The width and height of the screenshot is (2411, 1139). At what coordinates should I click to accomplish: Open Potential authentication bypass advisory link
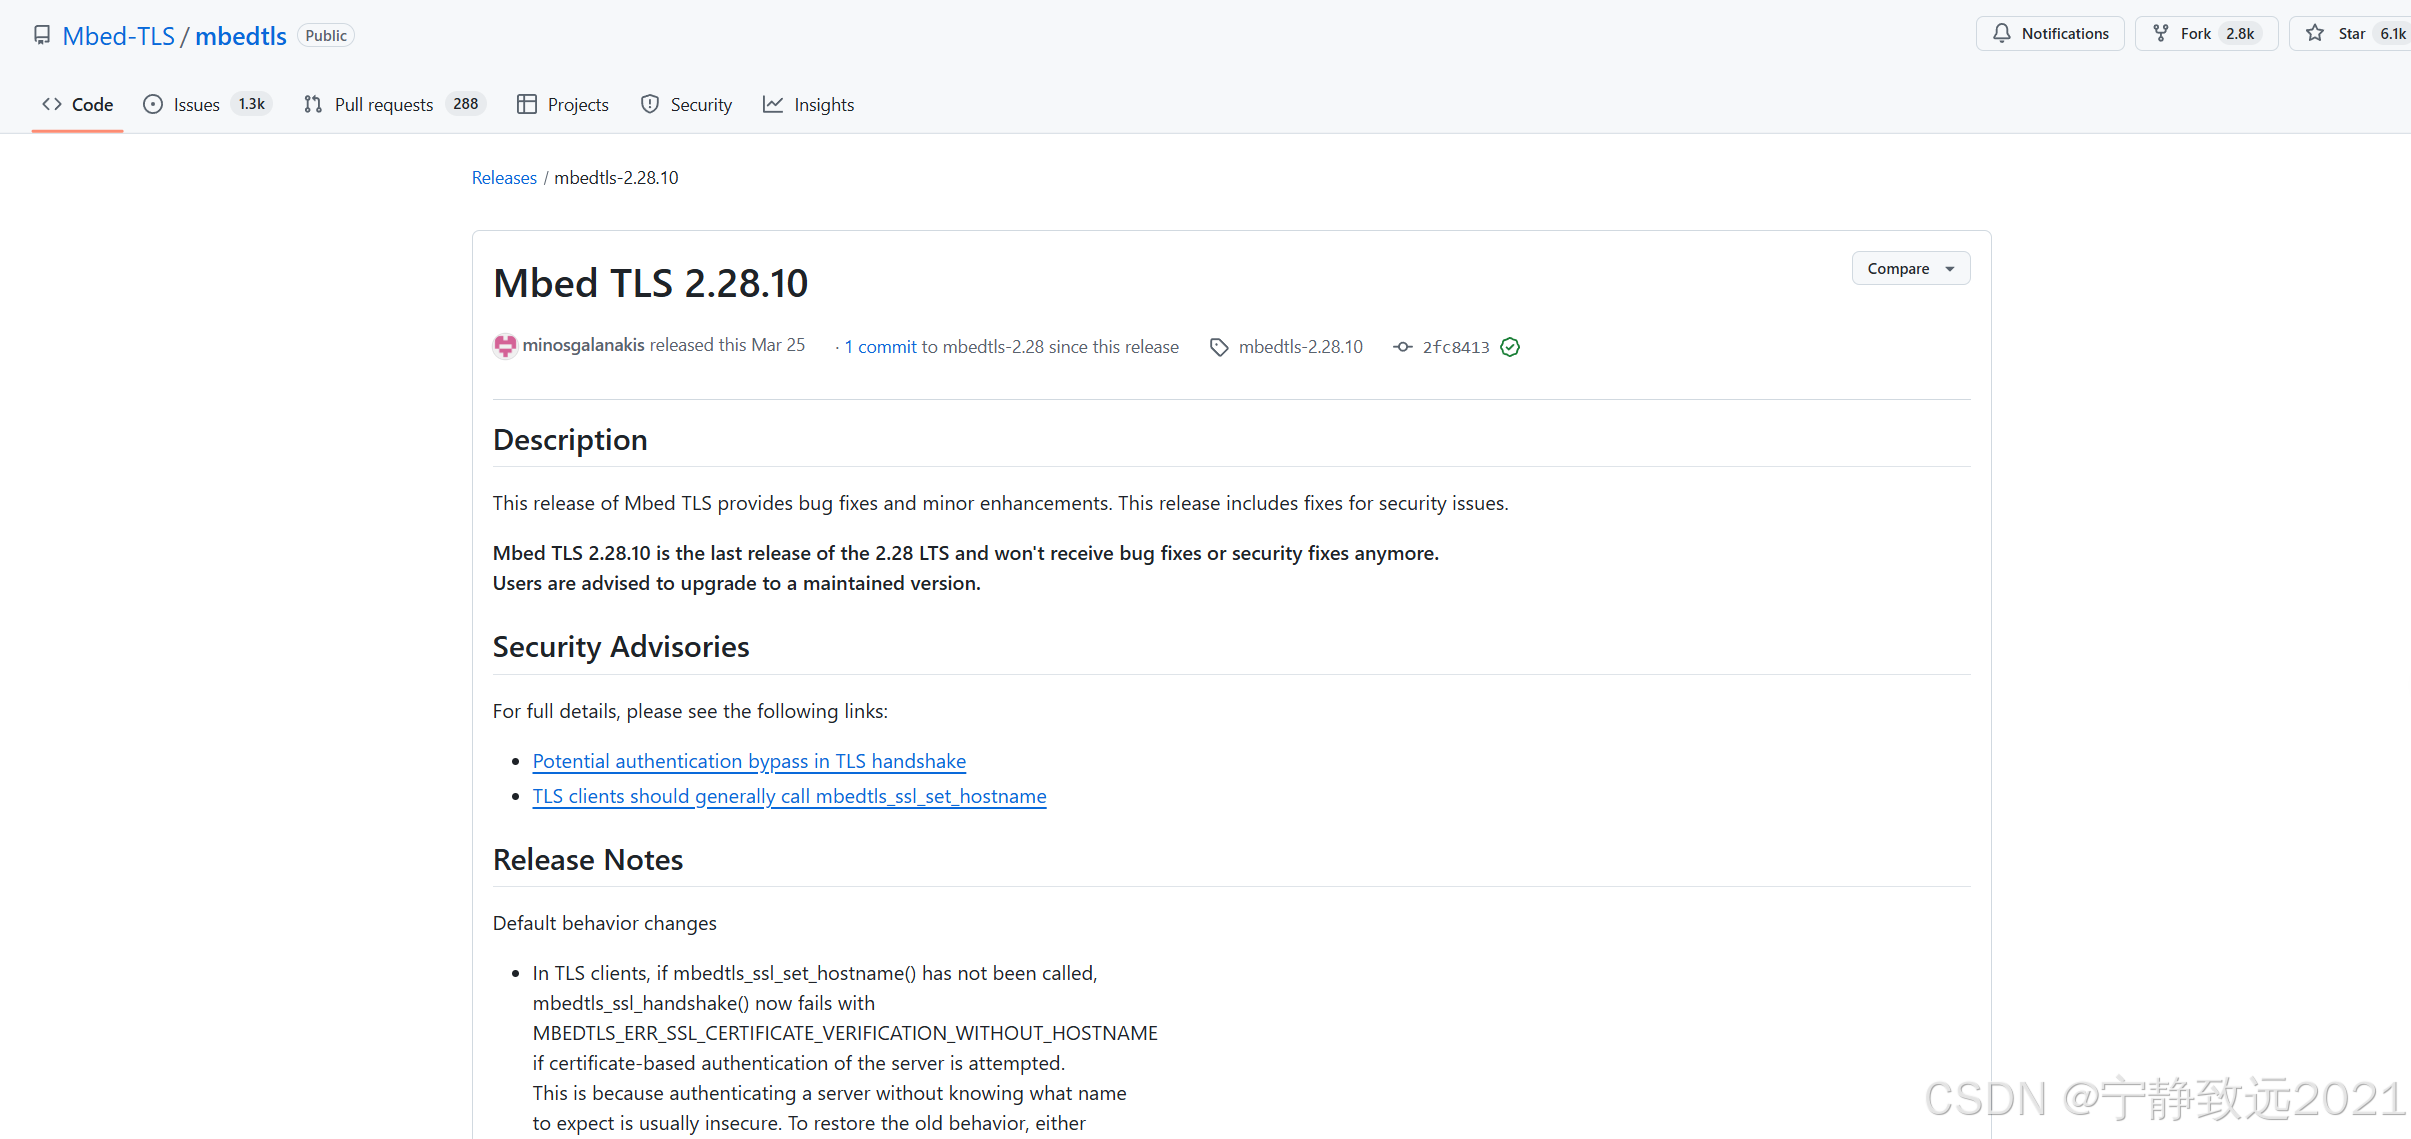[749, 761]
